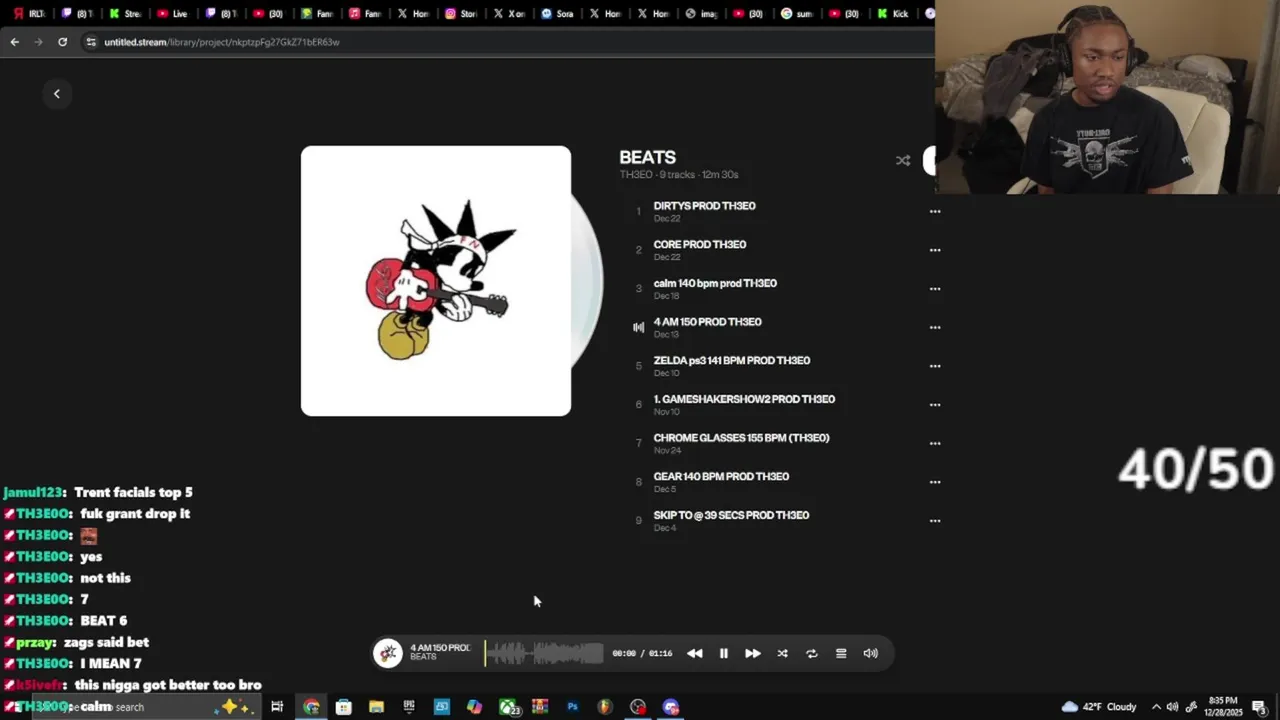Image resolution: width=1280 pixels, height=720 pixels.
Task: Skip to next track in player bar
Action: coord(753,654)
